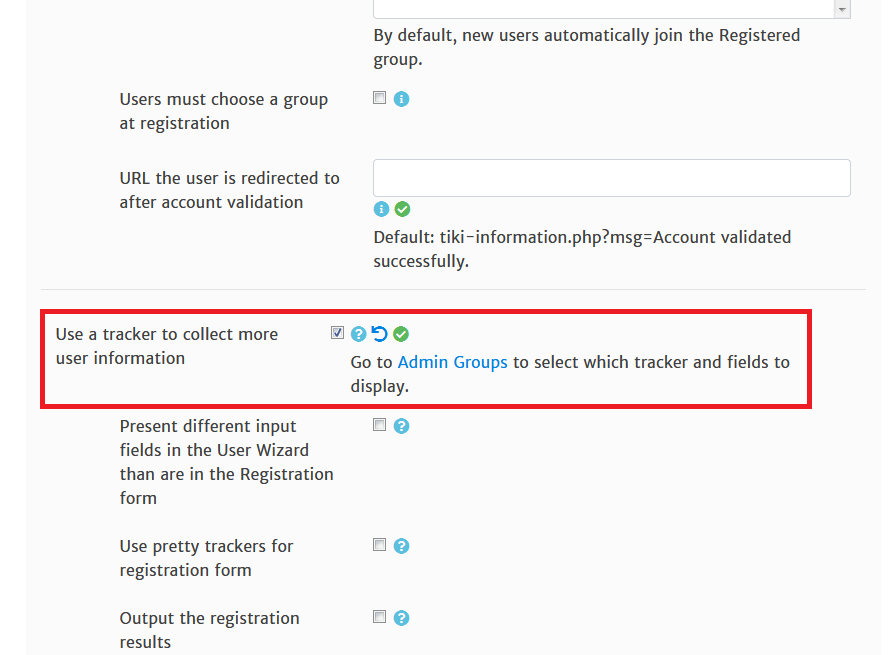The height and width of the screenshot is (655, 895).
Task: Check the 'Output the registration results' box
Action: (x=379, y=617)
